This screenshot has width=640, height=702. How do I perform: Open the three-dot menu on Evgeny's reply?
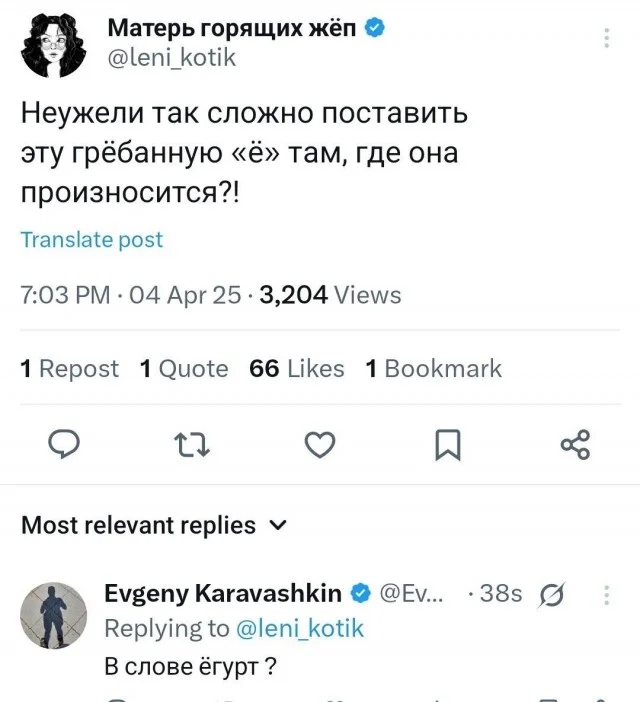click(607, 596)
